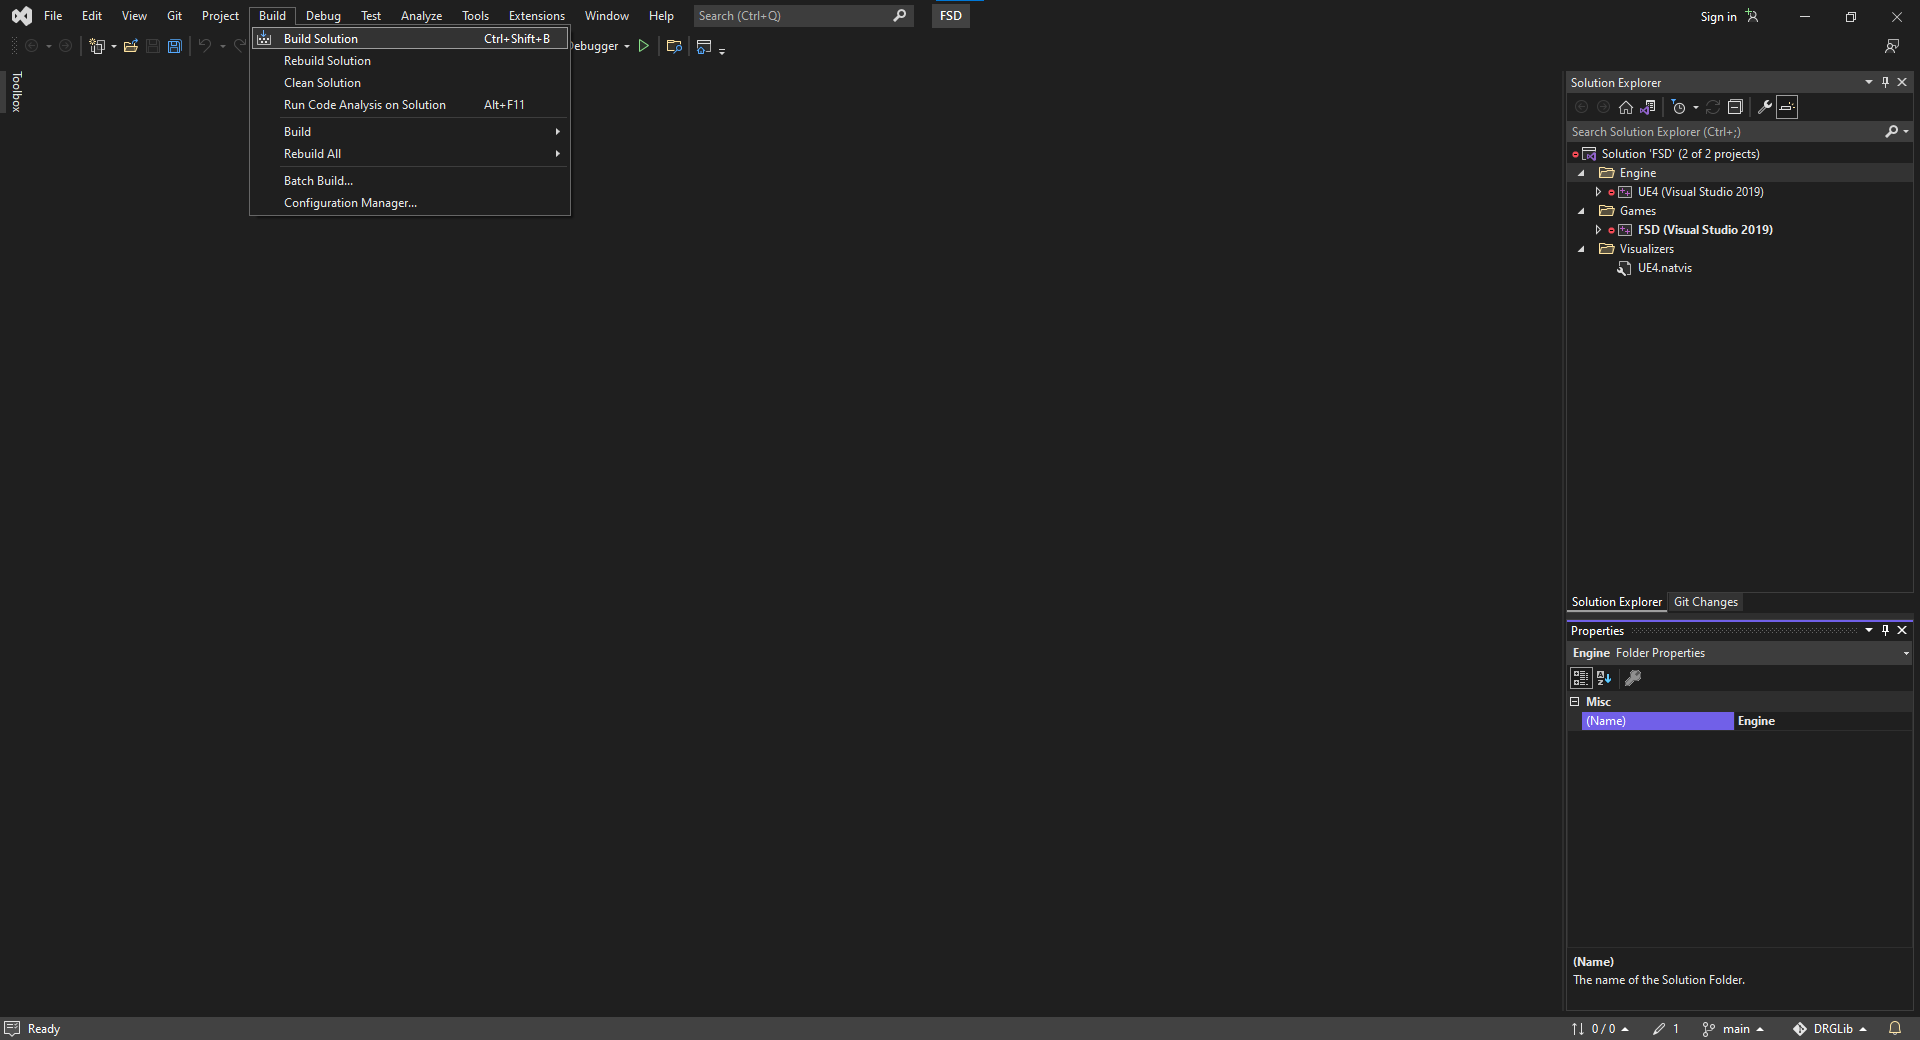Click the status bar output icon beside Ready
The height and width of the screenshot is (1040, 1920).
pos(12,1029)
